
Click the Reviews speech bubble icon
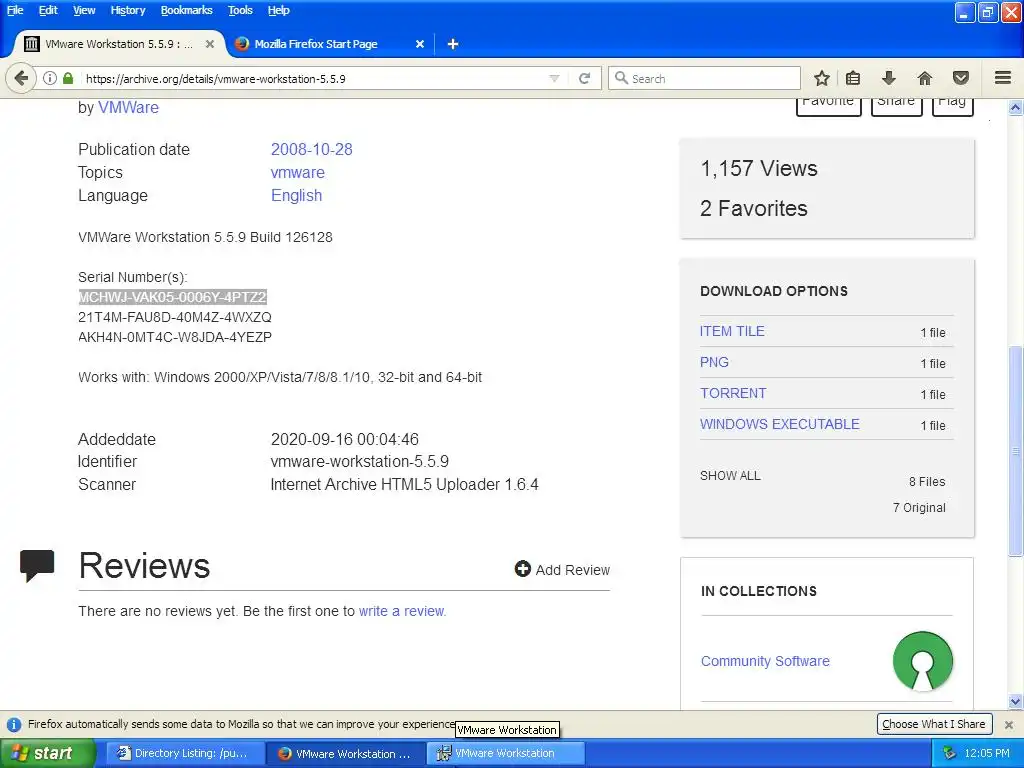pos(37,566)
